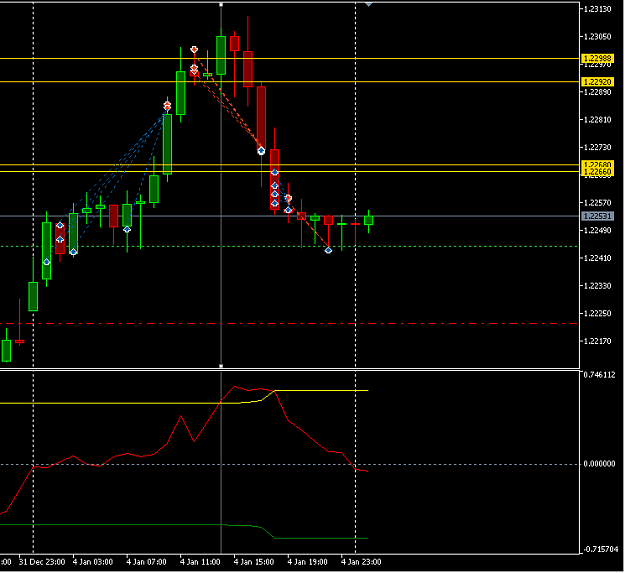Click the 1.22890 price scale value
The image size is (625, 573).
[597, 92]
